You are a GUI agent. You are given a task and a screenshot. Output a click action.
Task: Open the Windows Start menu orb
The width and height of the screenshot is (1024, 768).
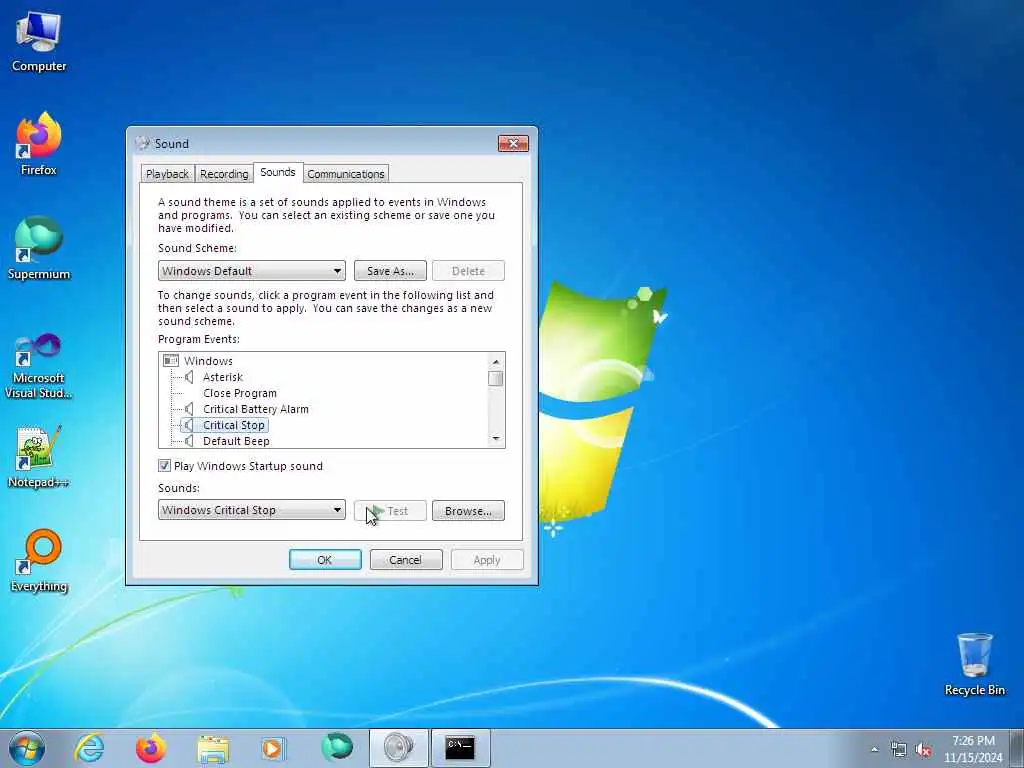click(x=27, y=748)
